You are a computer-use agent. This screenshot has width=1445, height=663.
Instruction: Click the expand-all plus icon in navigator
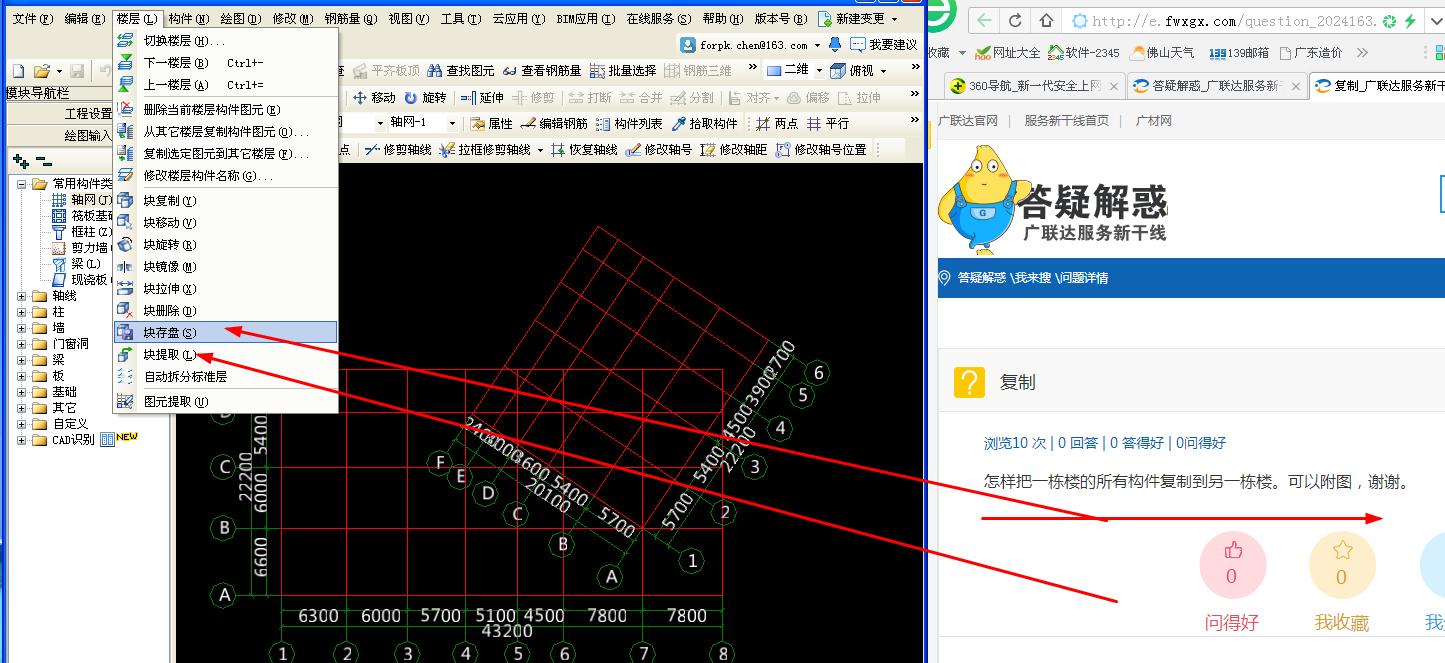pyautogui.click(x=20, y=161)
